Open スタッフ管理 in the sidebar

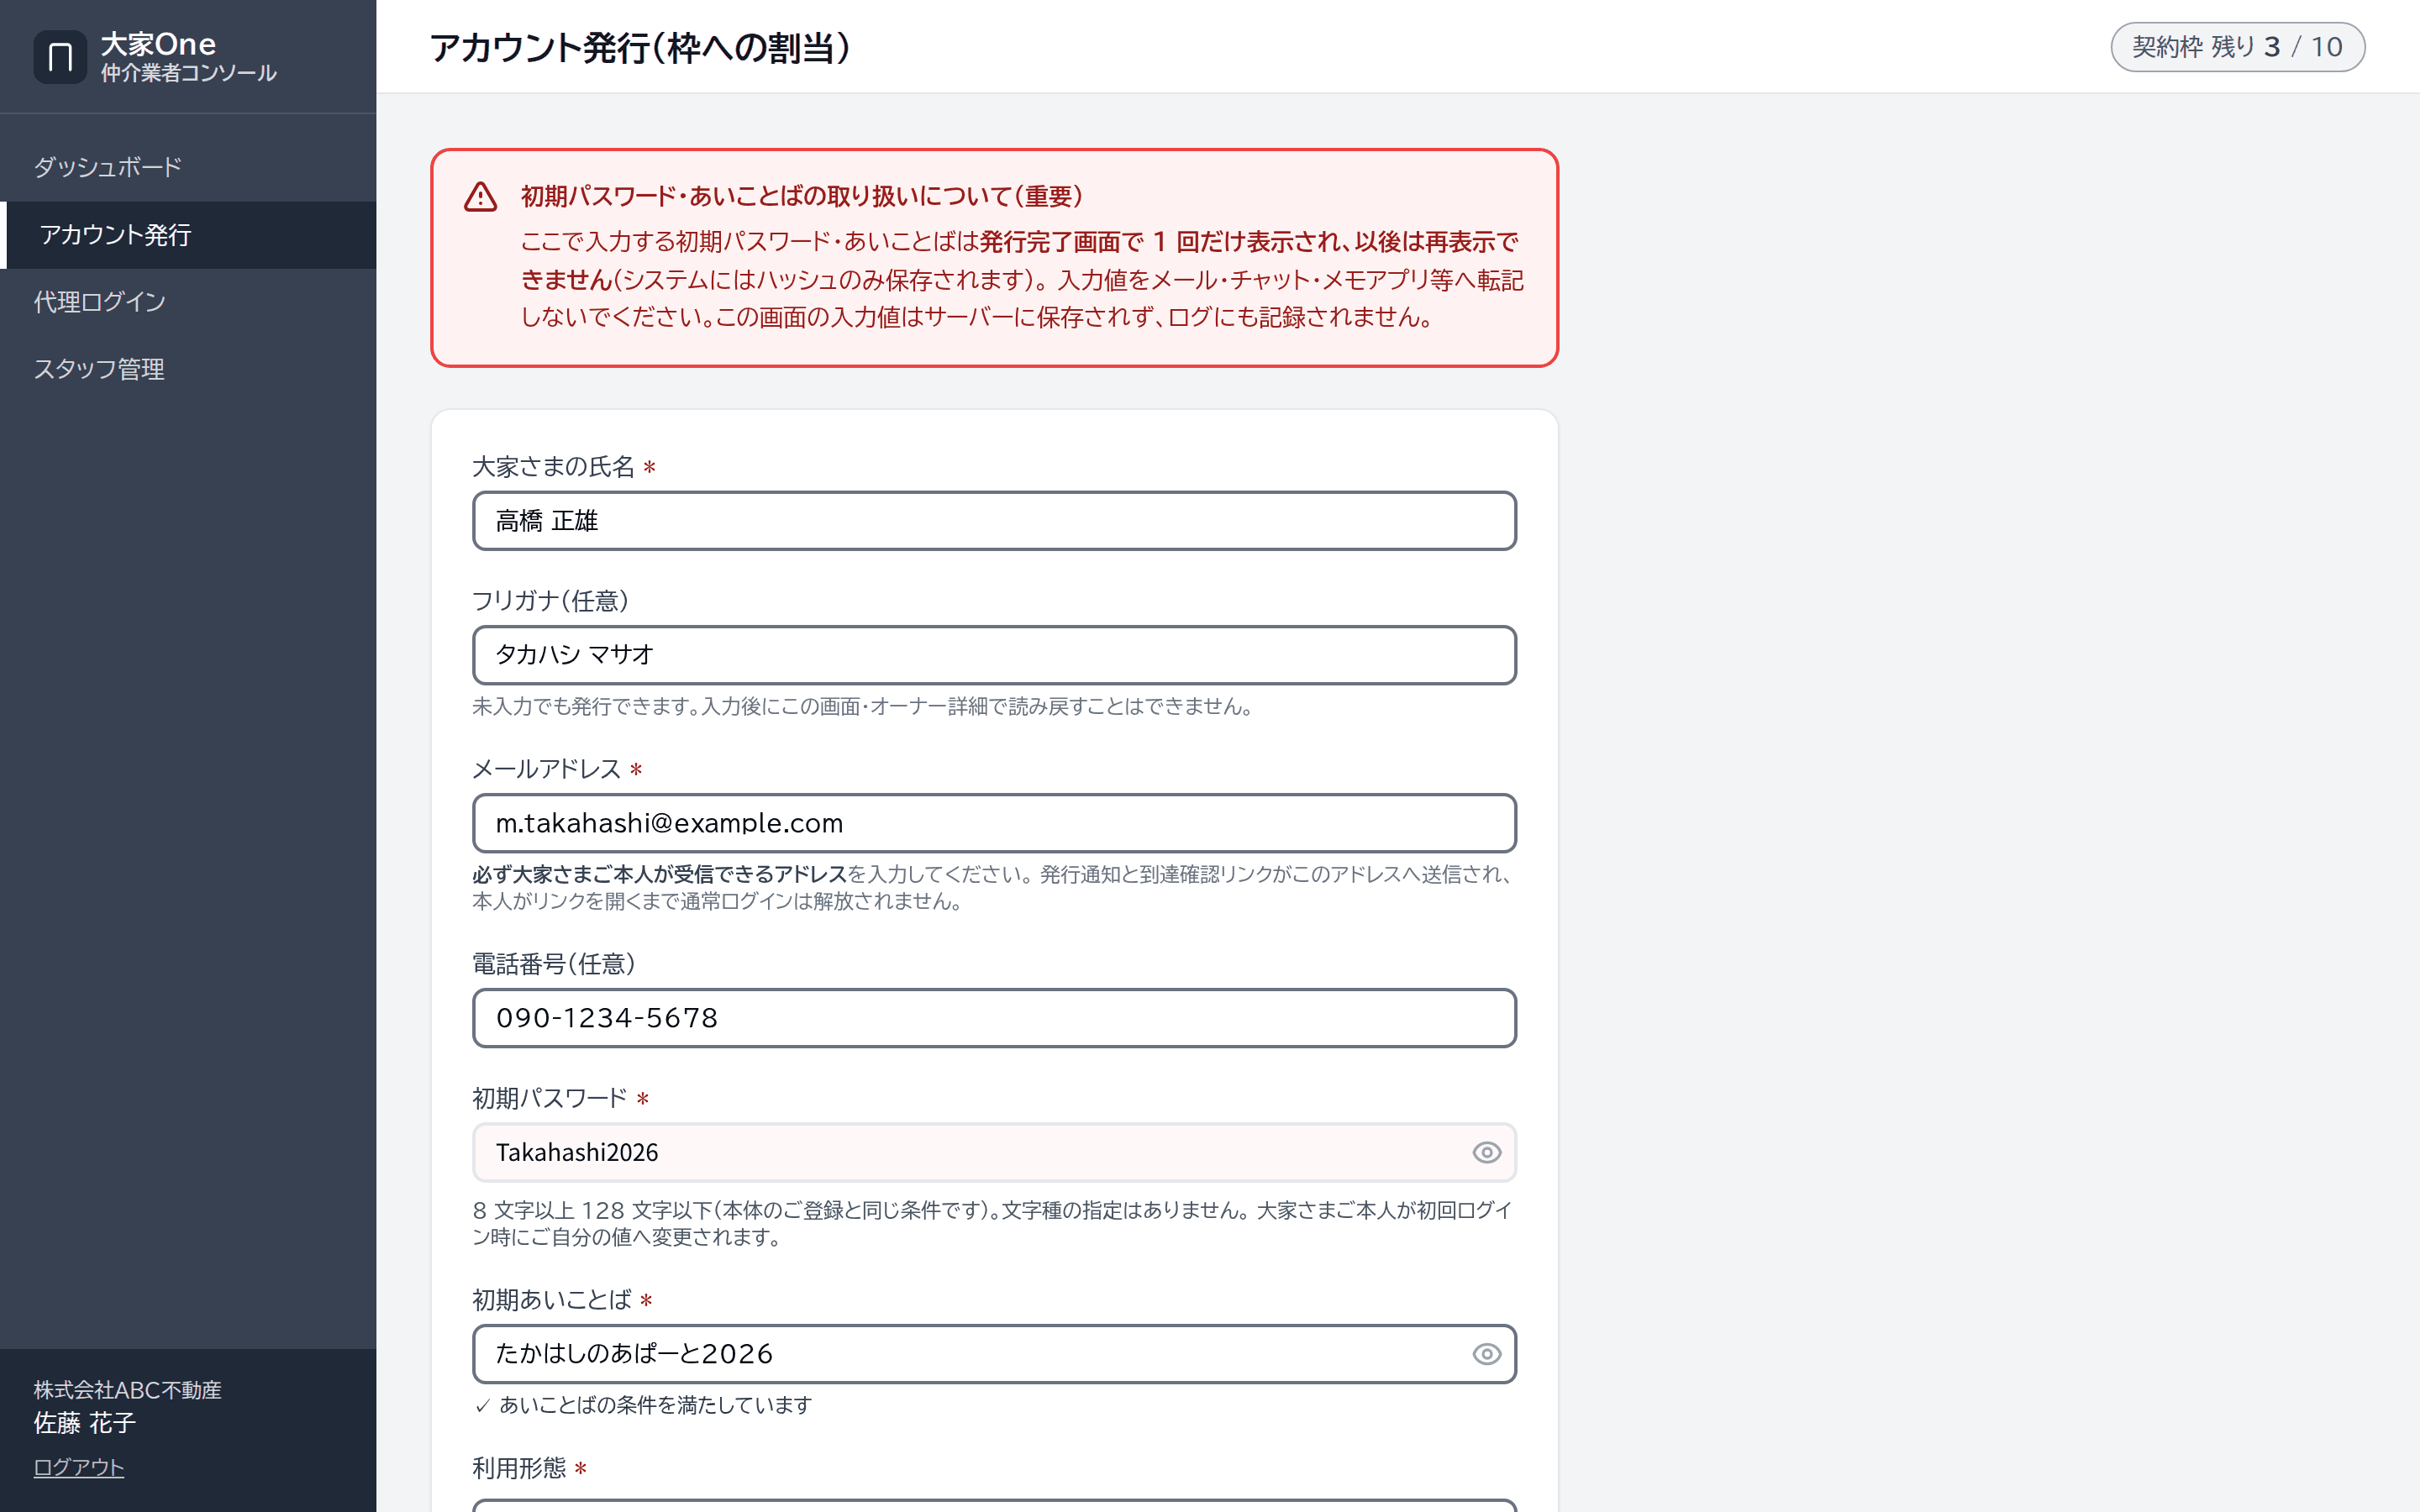pos(188,369)
